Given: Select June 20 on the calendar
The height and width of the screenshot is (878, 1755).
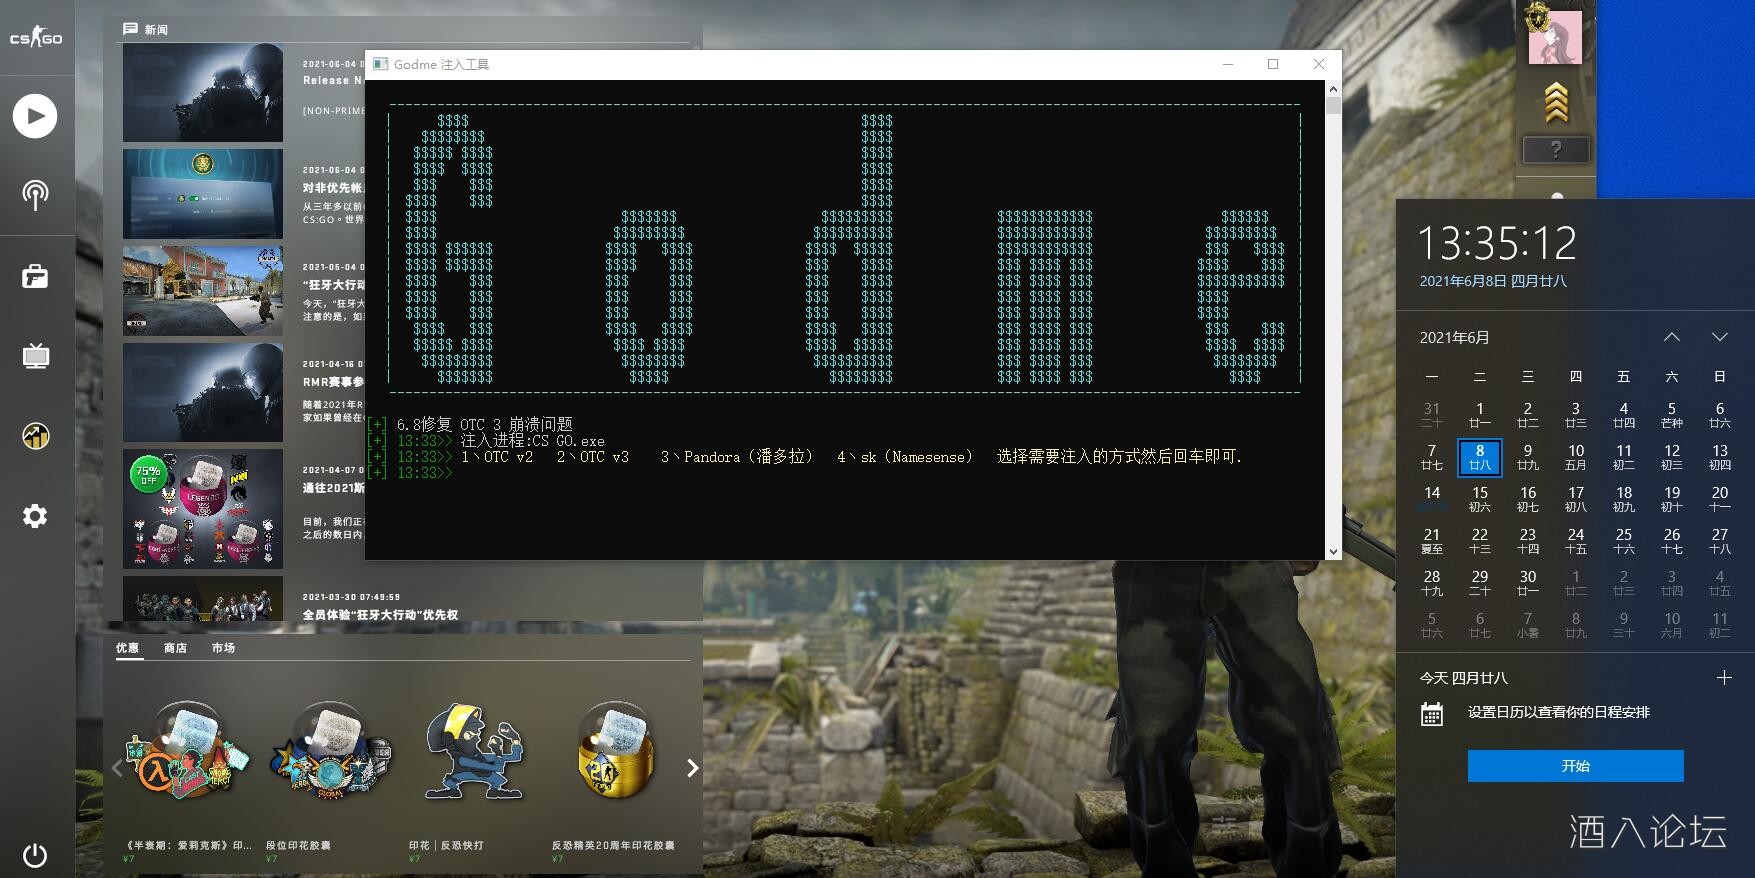Looking at the screenshot, I should tap(1720, 499).
